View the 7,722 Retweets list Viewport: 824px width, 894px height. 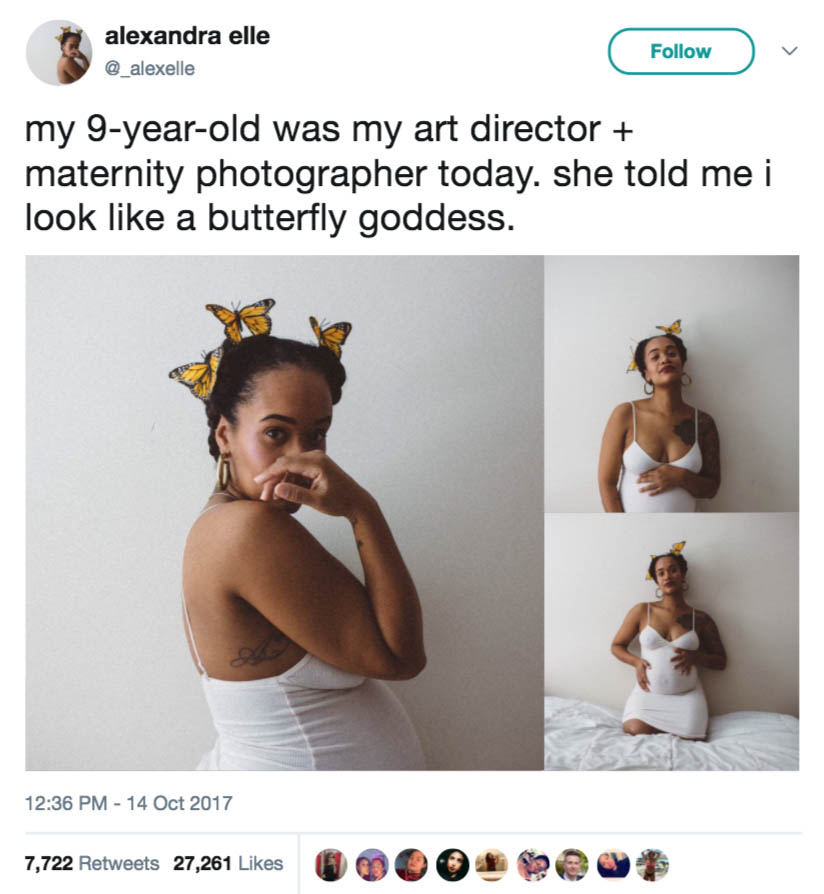click(x=91, y=863)
